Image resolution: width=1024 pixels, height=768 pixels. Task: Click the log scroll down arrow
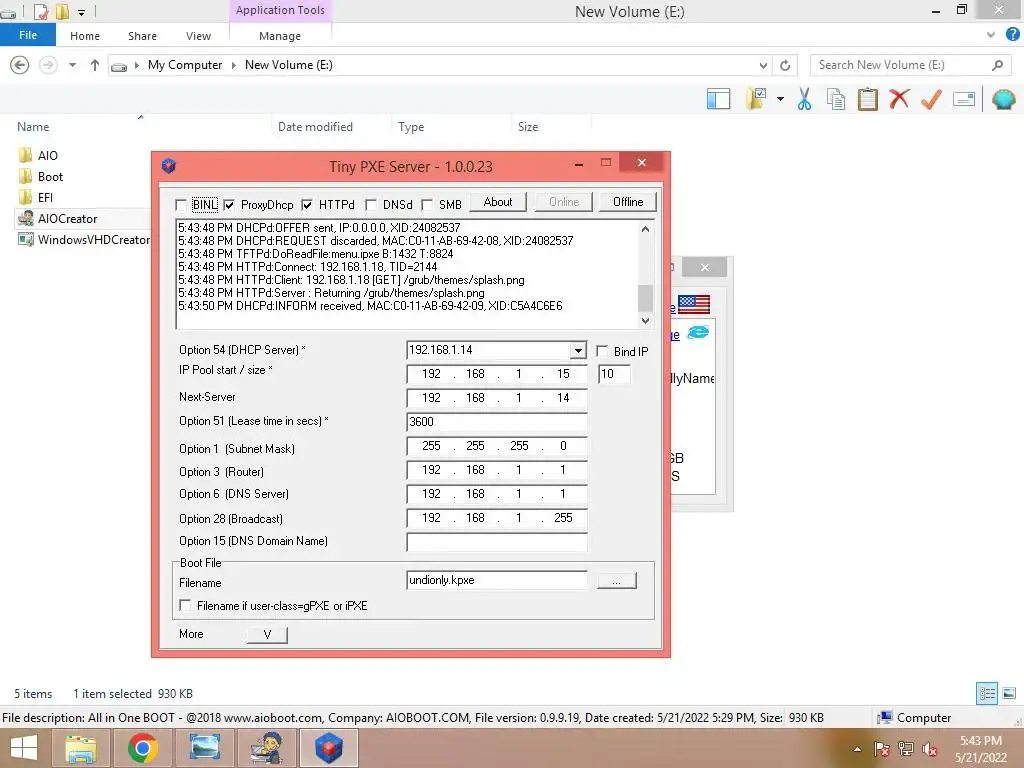645,321
